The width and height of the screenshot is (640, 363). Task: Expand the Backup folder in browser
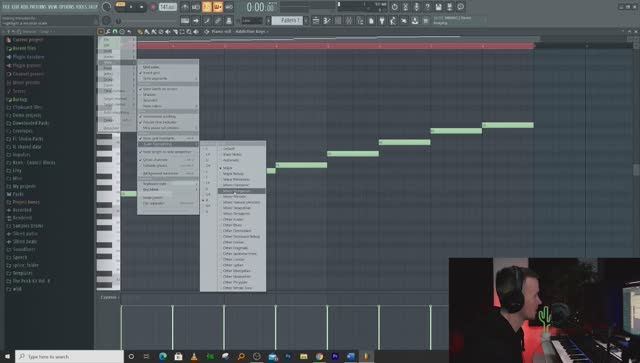pos(19,99)
